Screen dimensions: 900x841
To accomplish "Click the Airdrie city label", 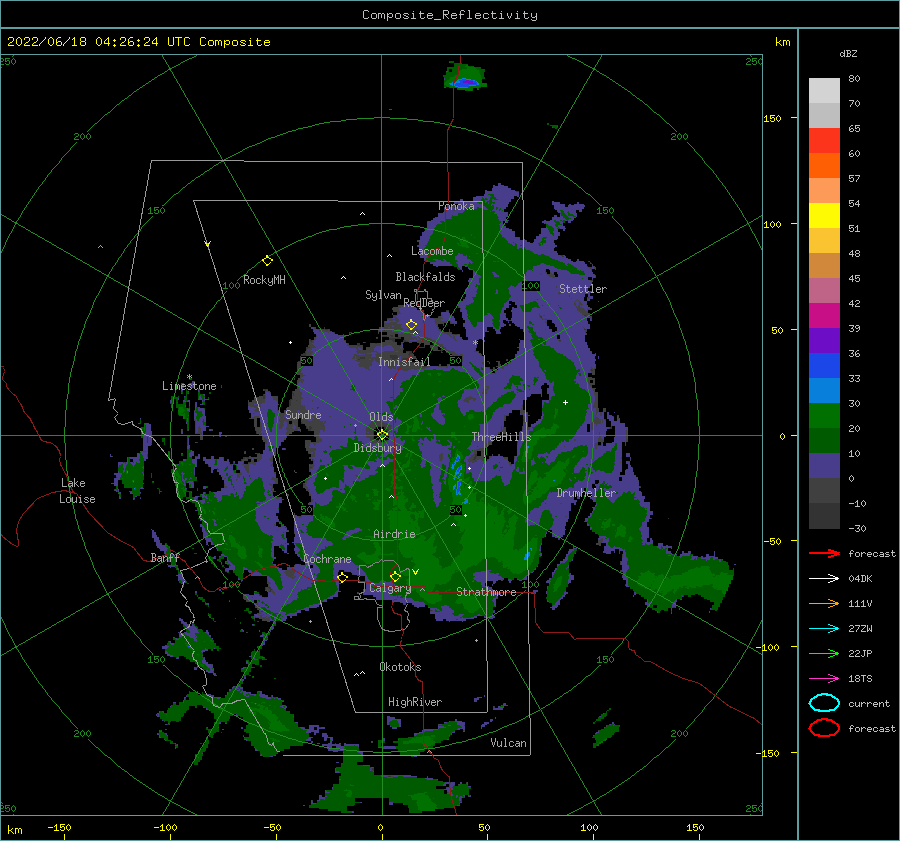I will [394, 534].
